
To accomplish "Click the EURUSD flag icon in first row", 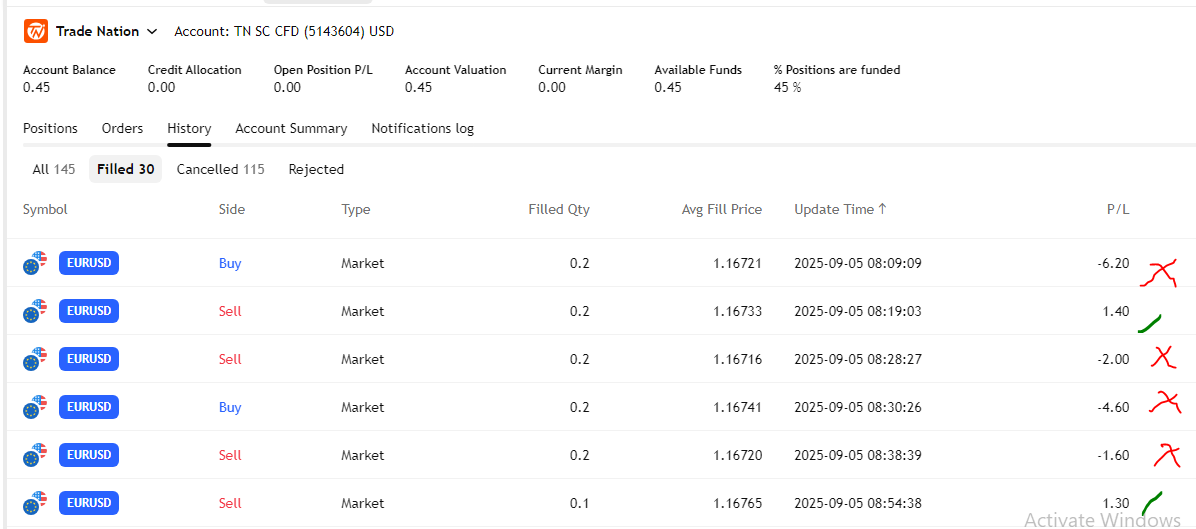I will [x=35, y=264].
